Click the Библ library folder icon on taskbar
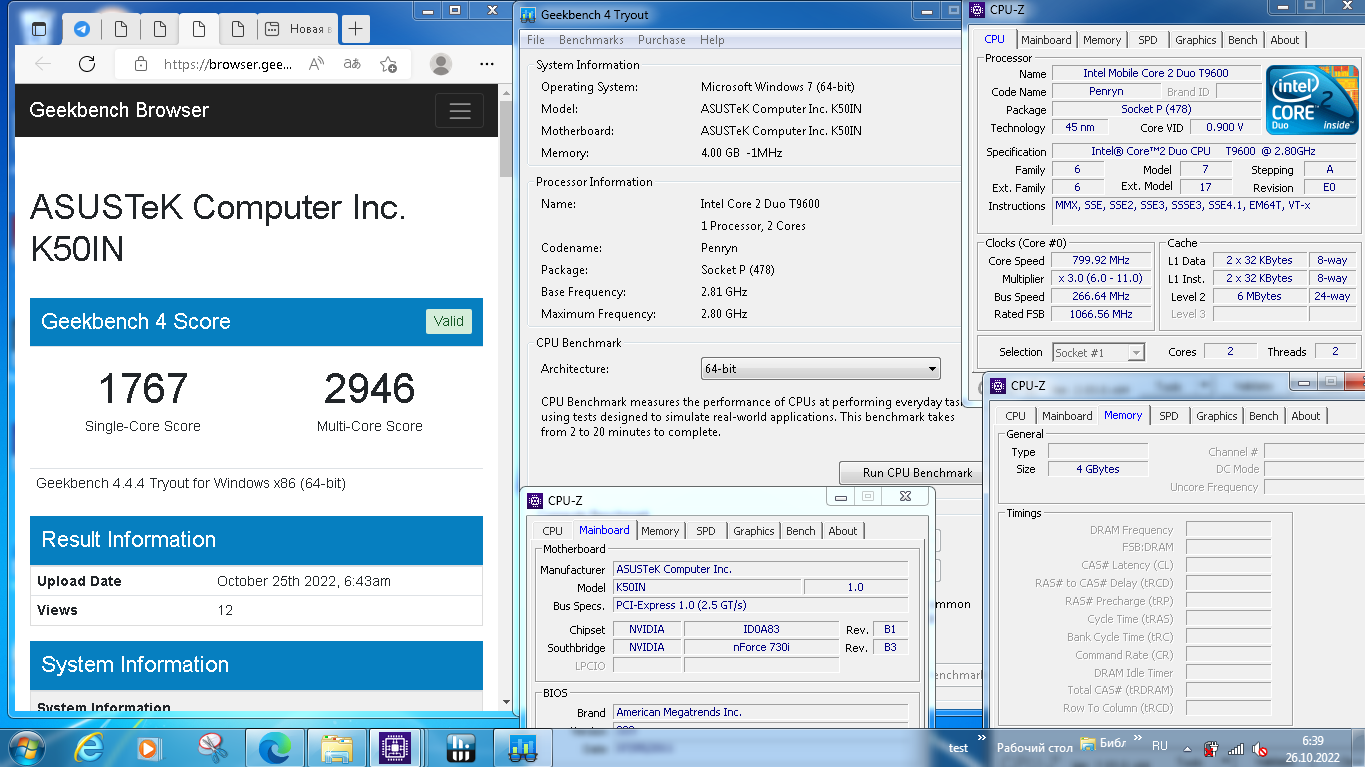Image resolution: width=1365 pixels, height=767 pixels. (1087, 746)
